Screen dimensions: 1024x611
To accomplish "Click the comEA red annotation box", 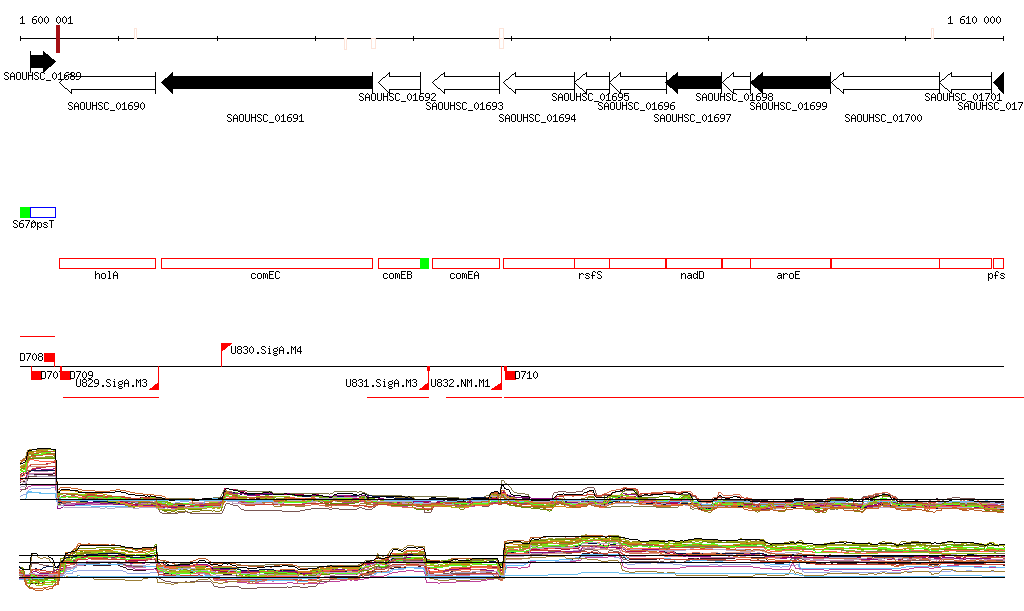I will pos(466,264).
